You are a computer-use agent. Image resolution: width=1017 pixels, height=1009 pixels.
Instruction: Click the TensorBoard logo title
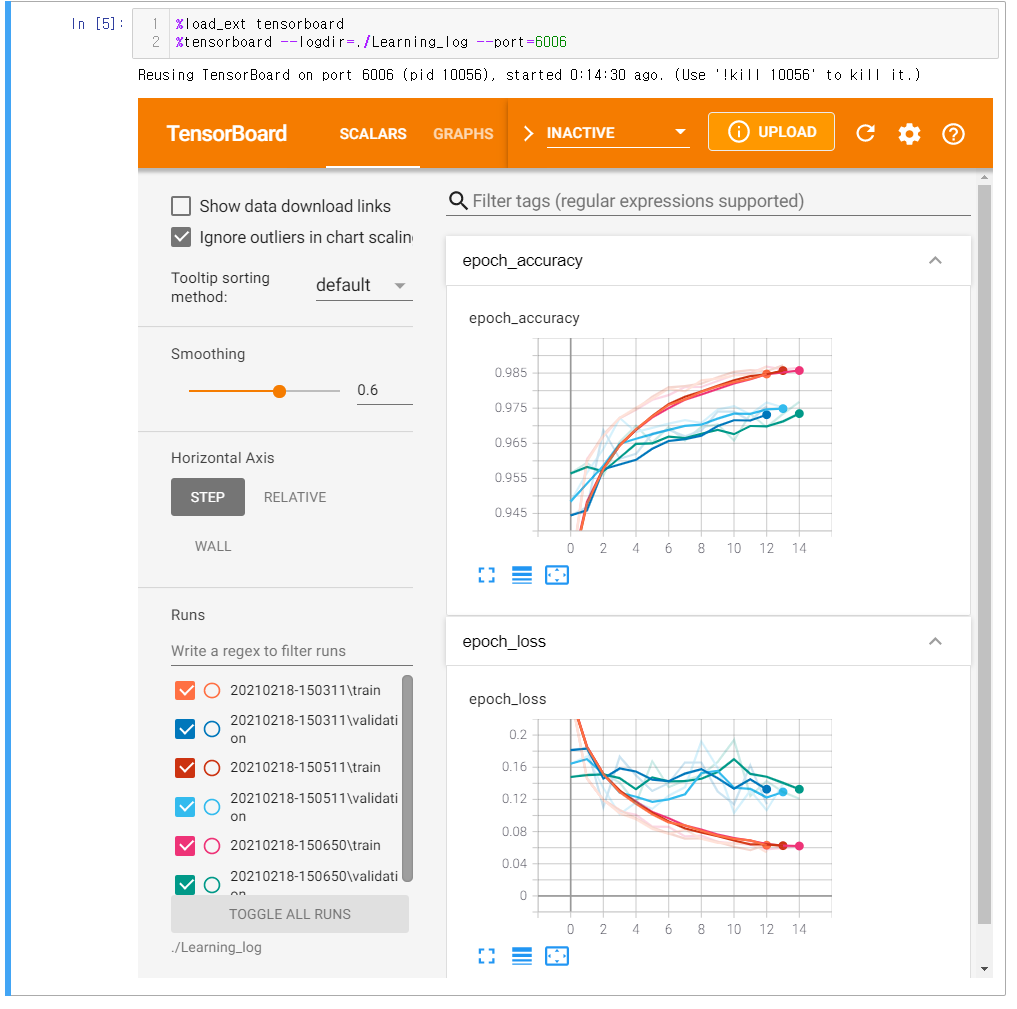tap(226, 134)
